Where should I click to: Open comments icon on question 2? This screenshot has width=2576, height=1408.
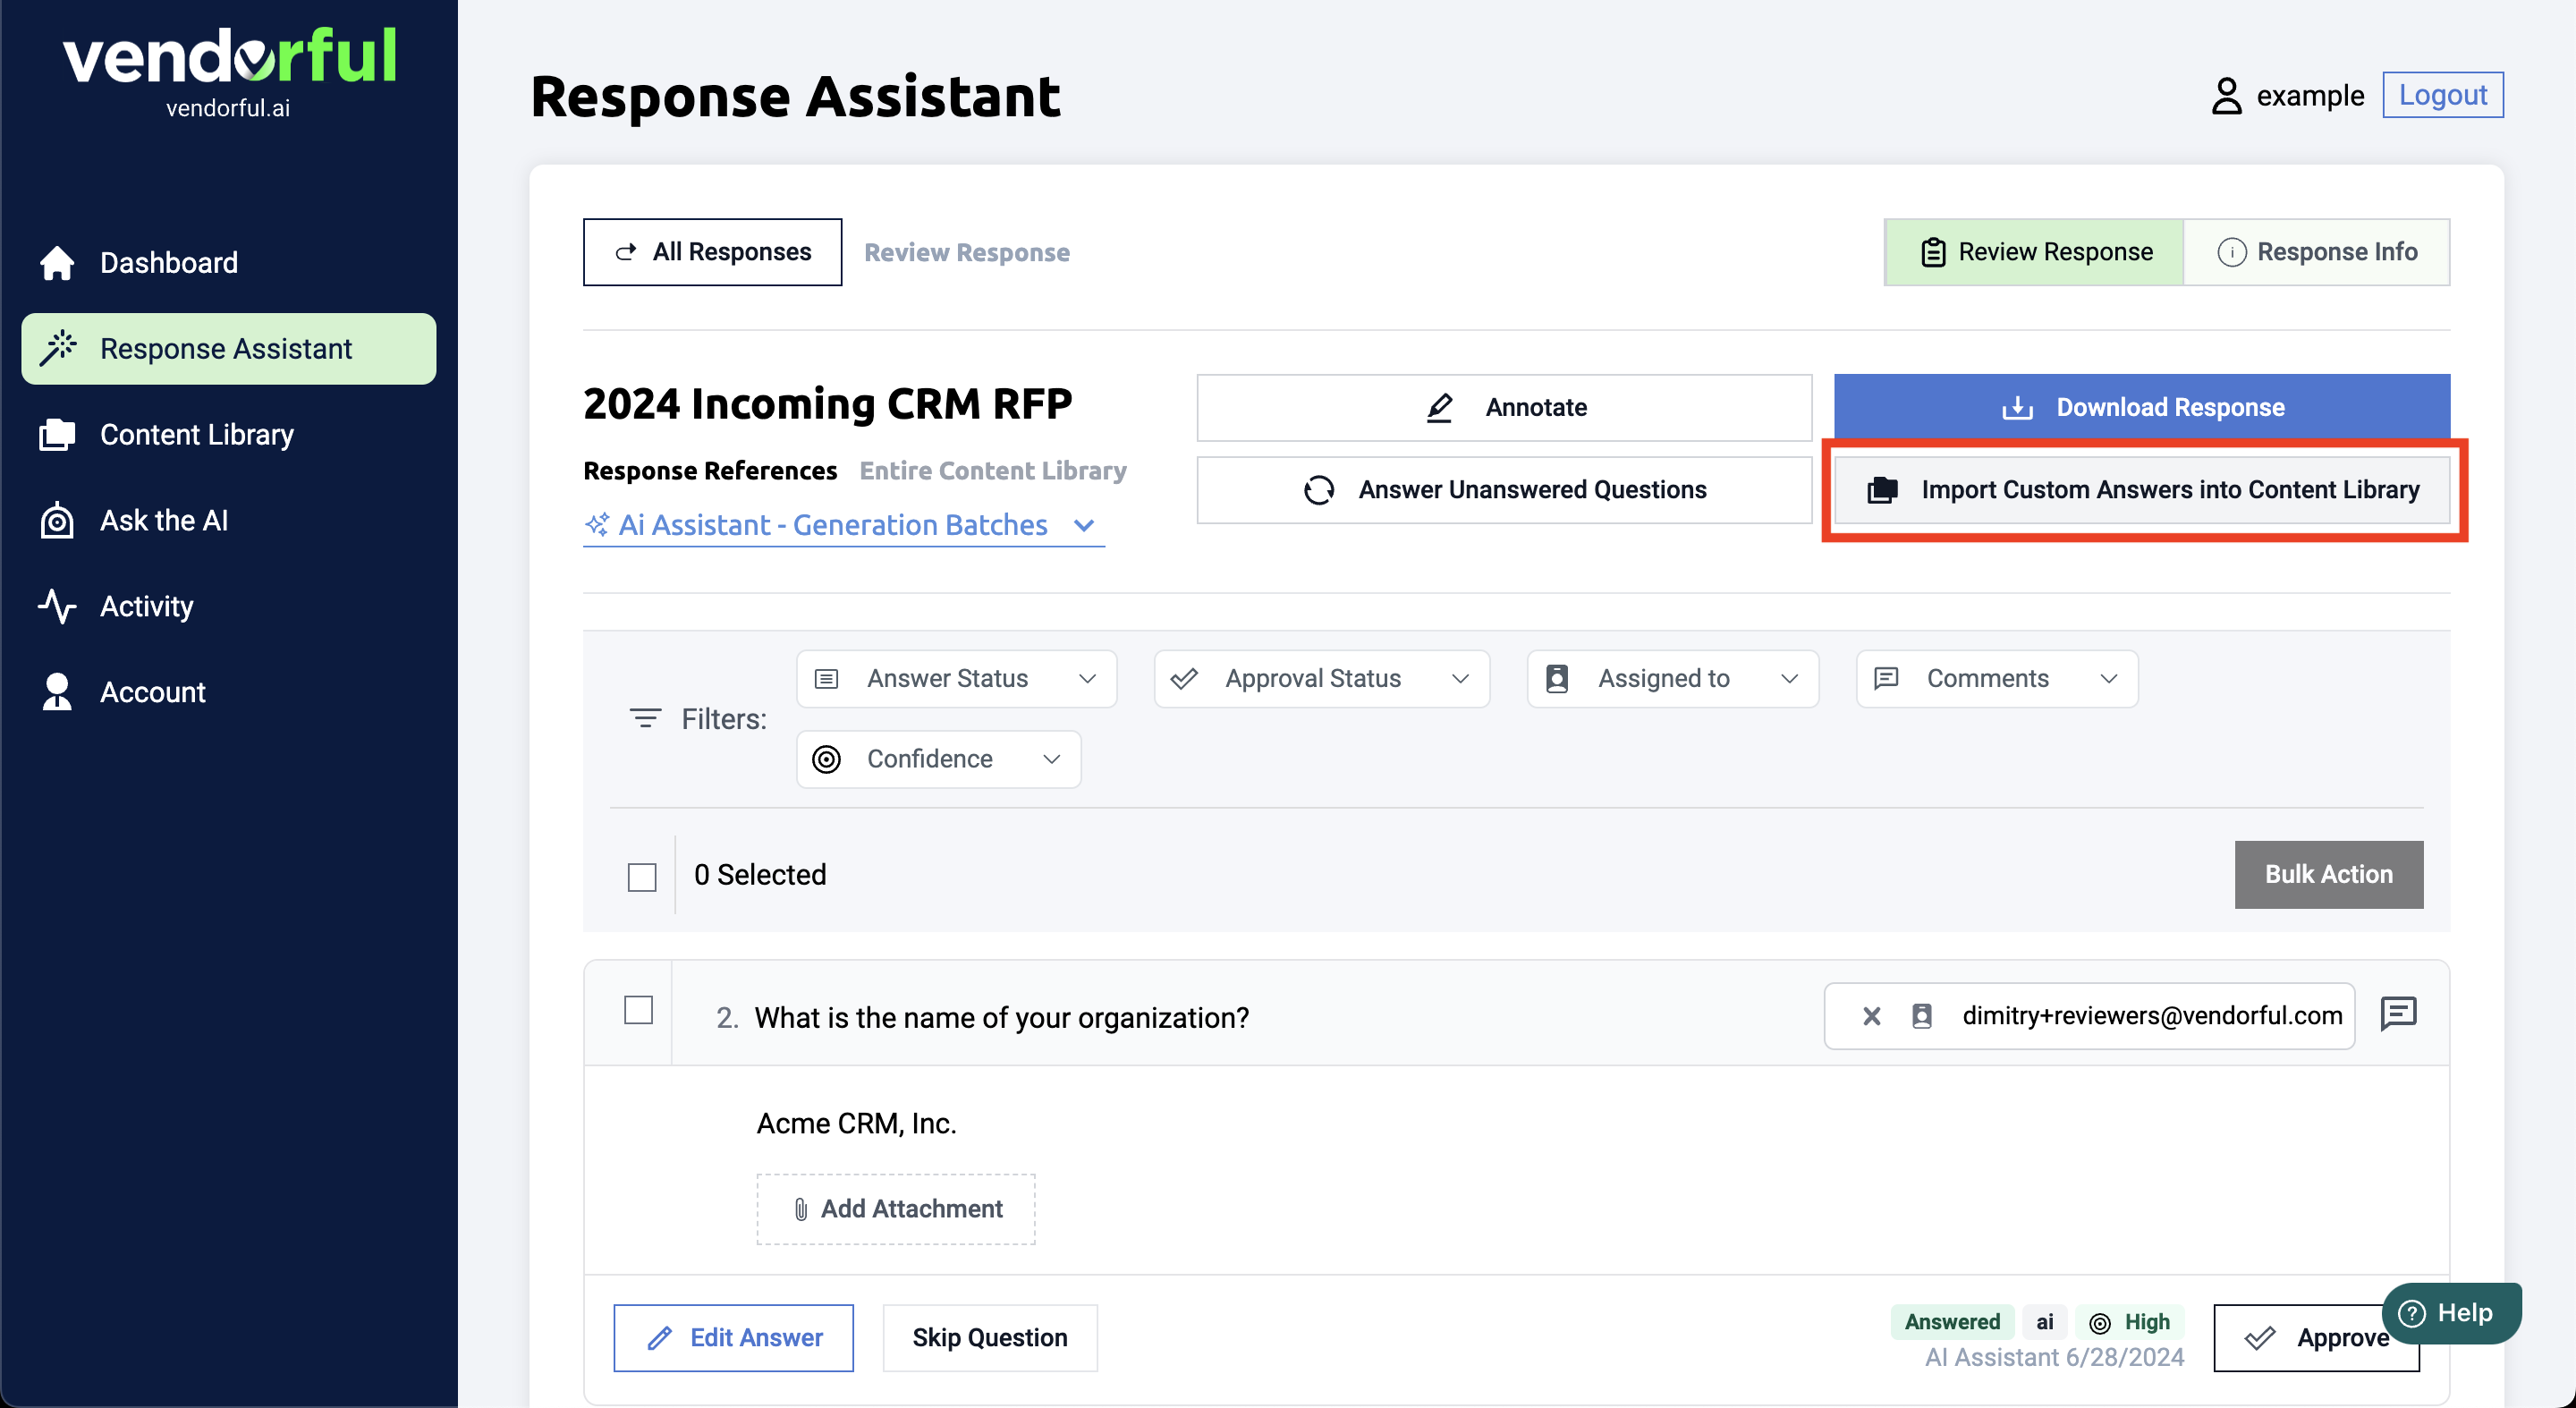2398,1014
